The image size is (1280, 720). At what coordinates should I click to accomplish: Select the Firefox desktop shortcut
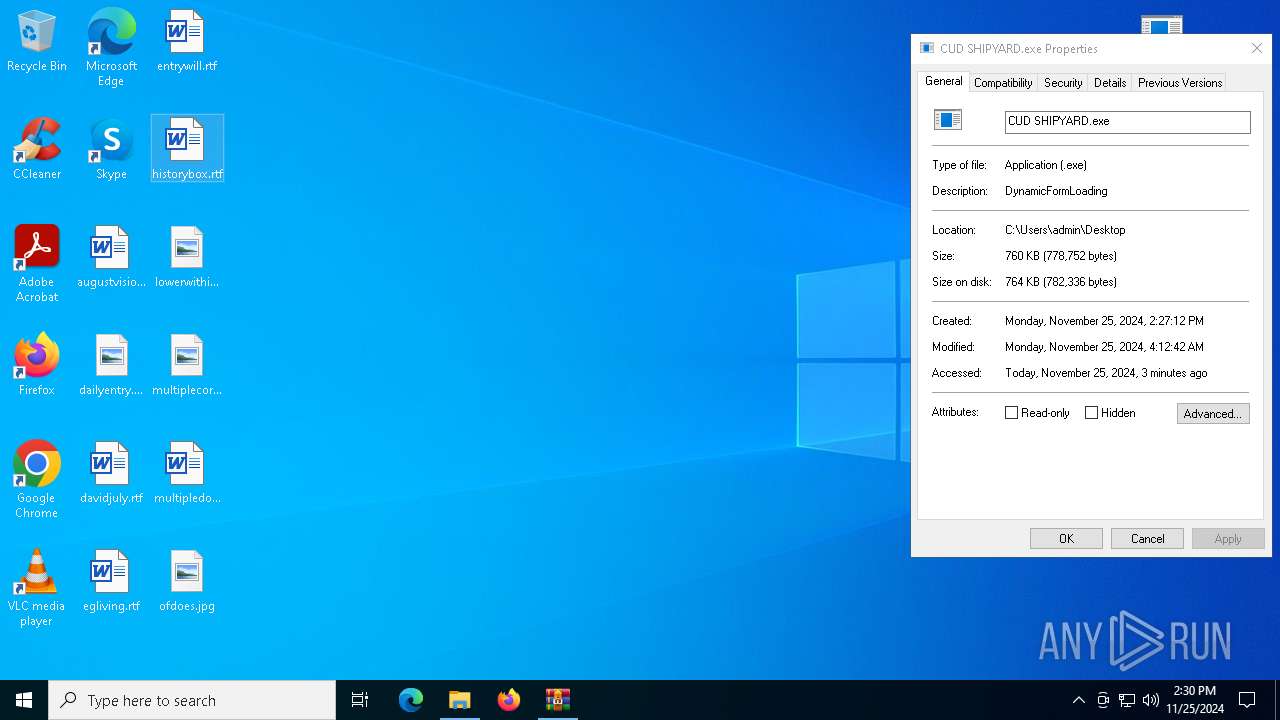(37, 365)
